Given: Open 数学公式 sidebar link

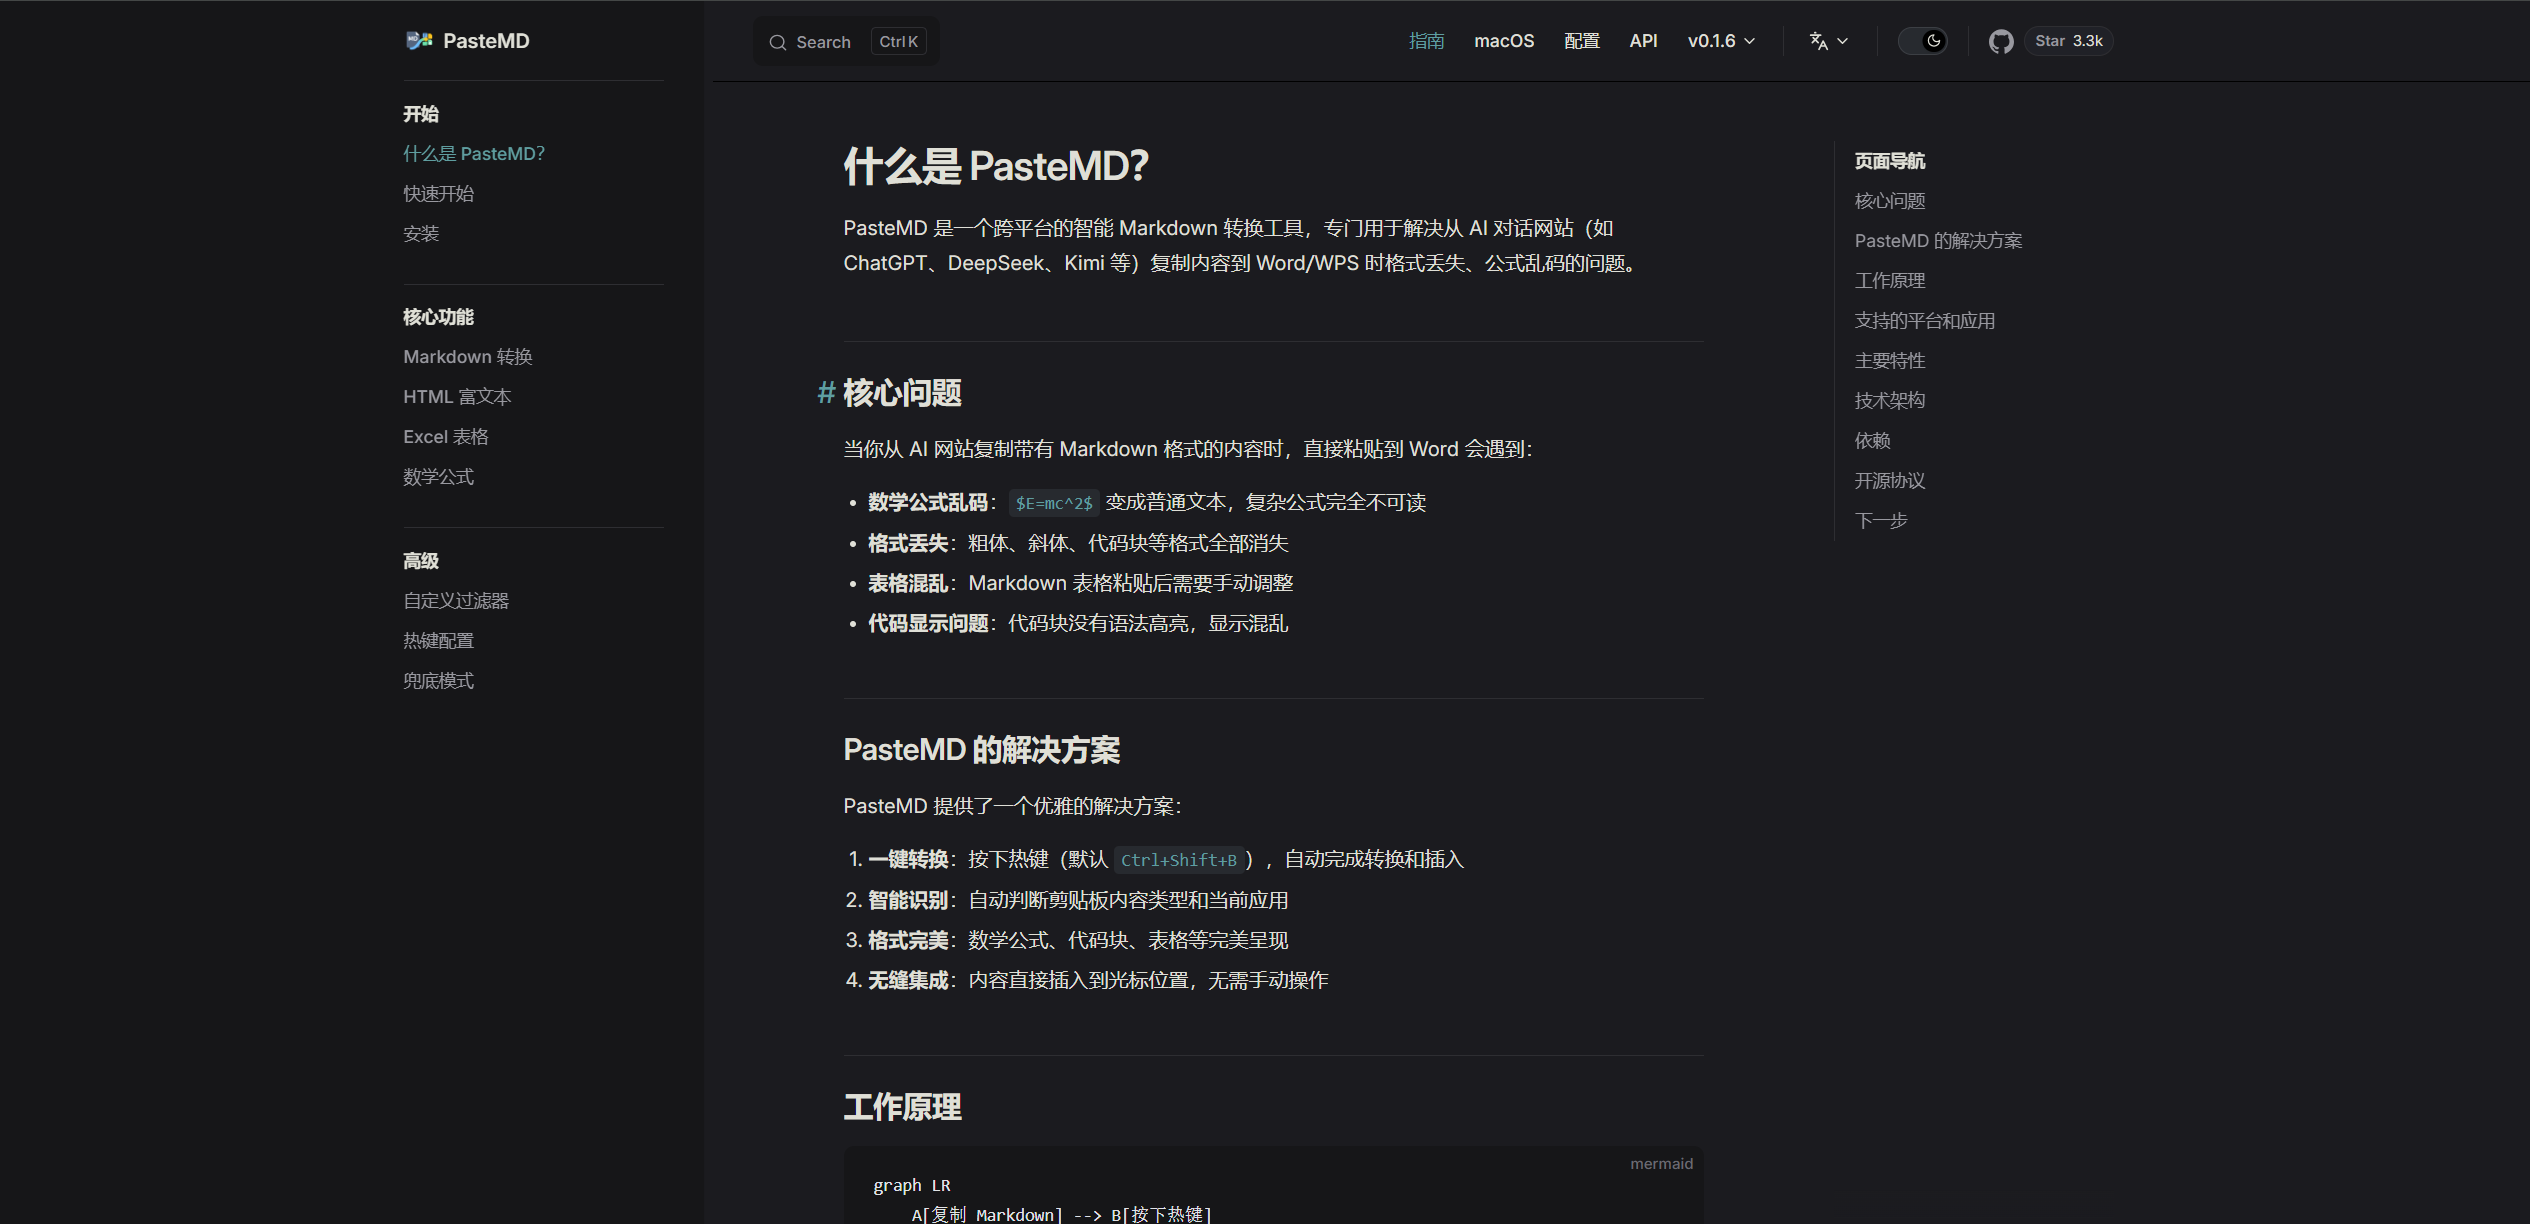Looking at the screenshot, I should (438, 477).
